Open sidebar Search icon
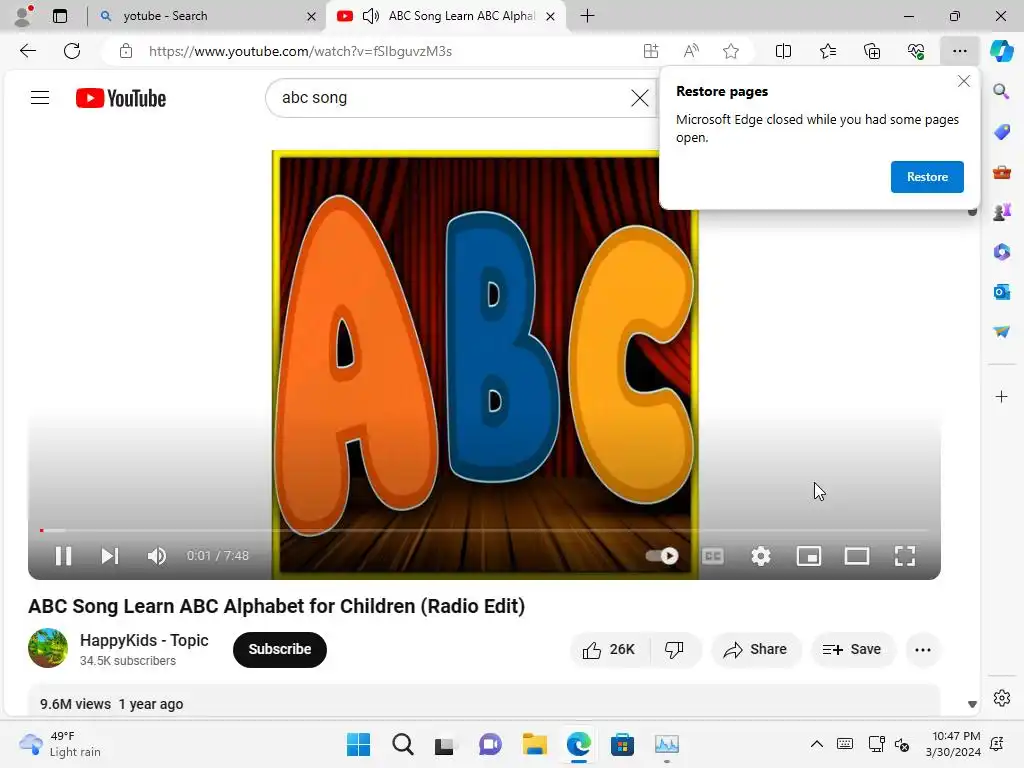 (1001, 91)
